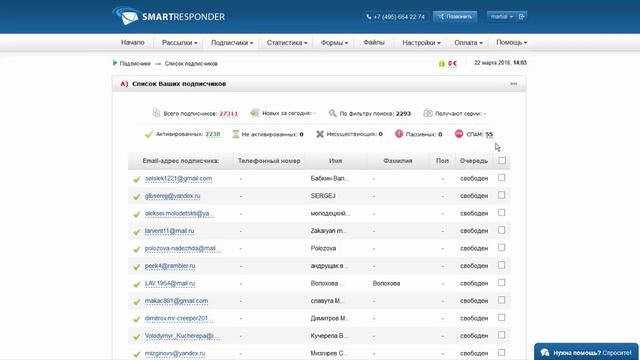Open subscriber larvent11@mail.ru
This screenshot has height=360, width=640.
pos(169,231)
